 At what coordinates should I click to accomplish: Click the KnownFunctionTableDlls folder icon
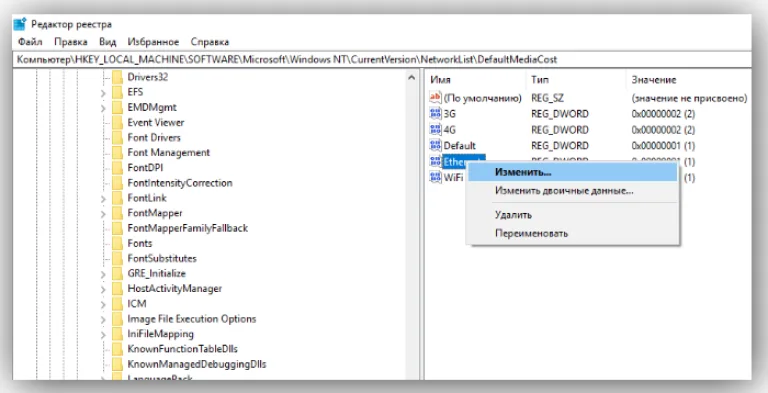117,349
